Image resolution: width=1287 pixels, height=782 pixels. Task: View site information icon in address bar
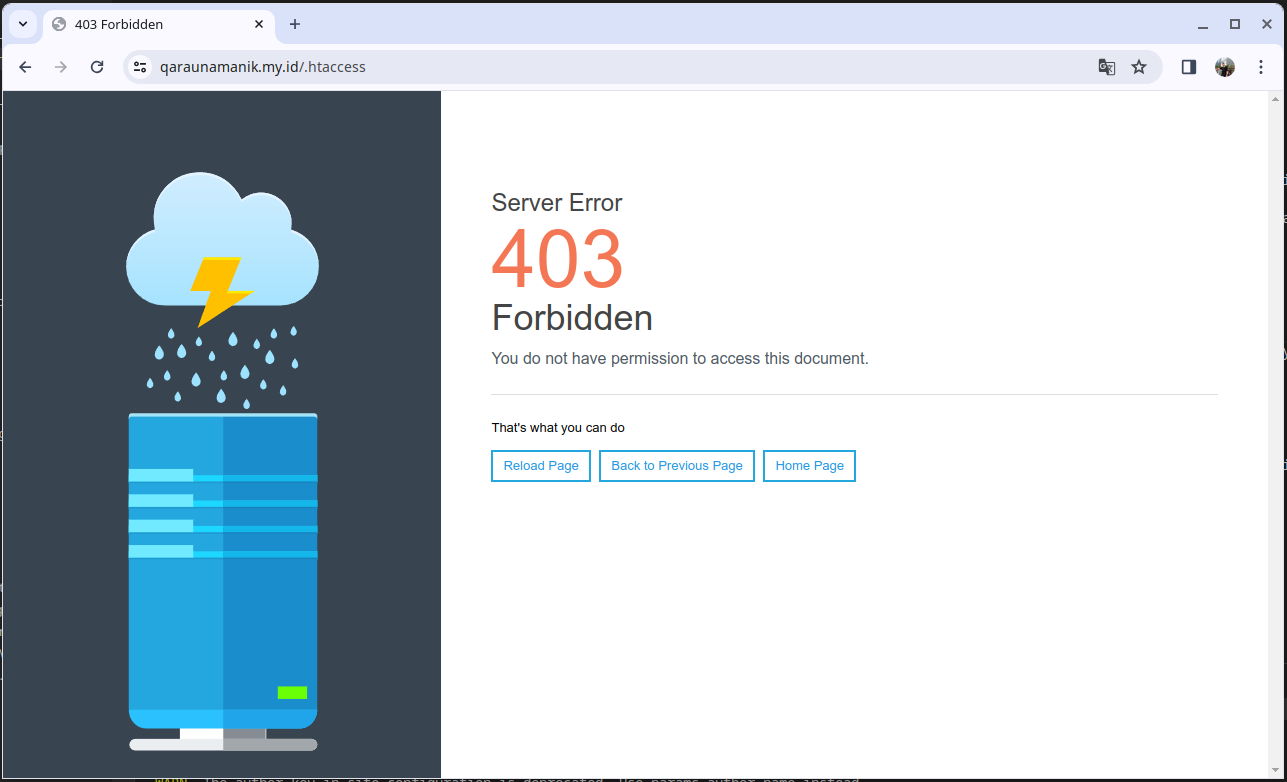139,67
